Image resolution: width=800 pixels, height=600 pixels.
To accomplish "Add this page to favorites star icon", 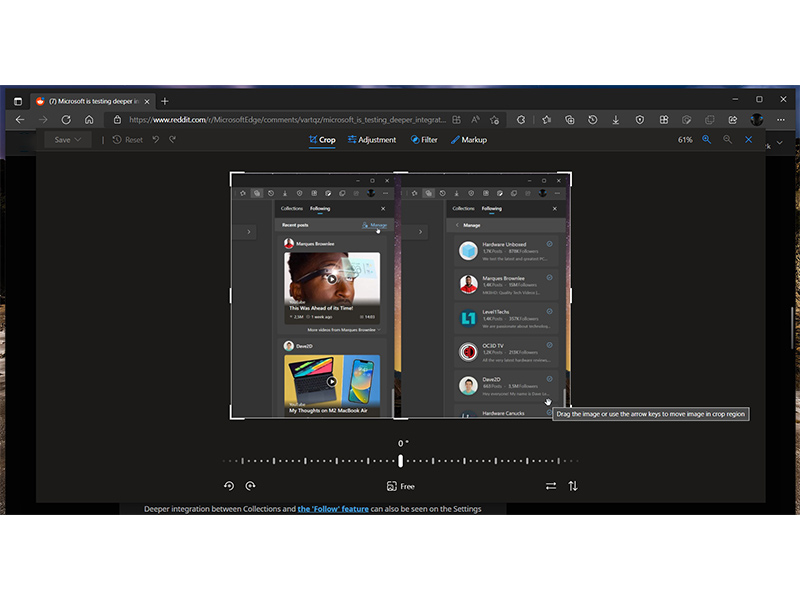I will pyautogui.click(x=494, y=120).
